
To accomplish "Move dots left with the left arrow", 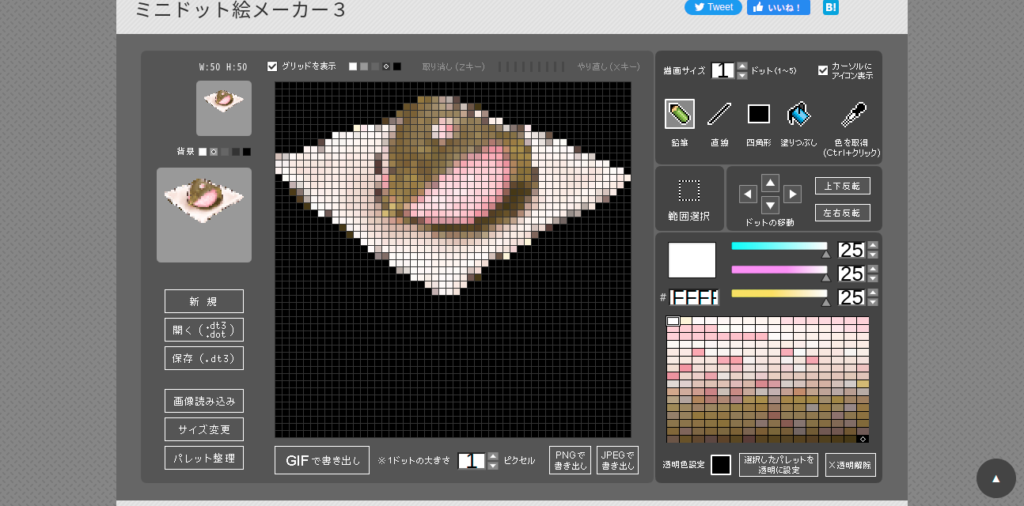I will click(748, 194).
